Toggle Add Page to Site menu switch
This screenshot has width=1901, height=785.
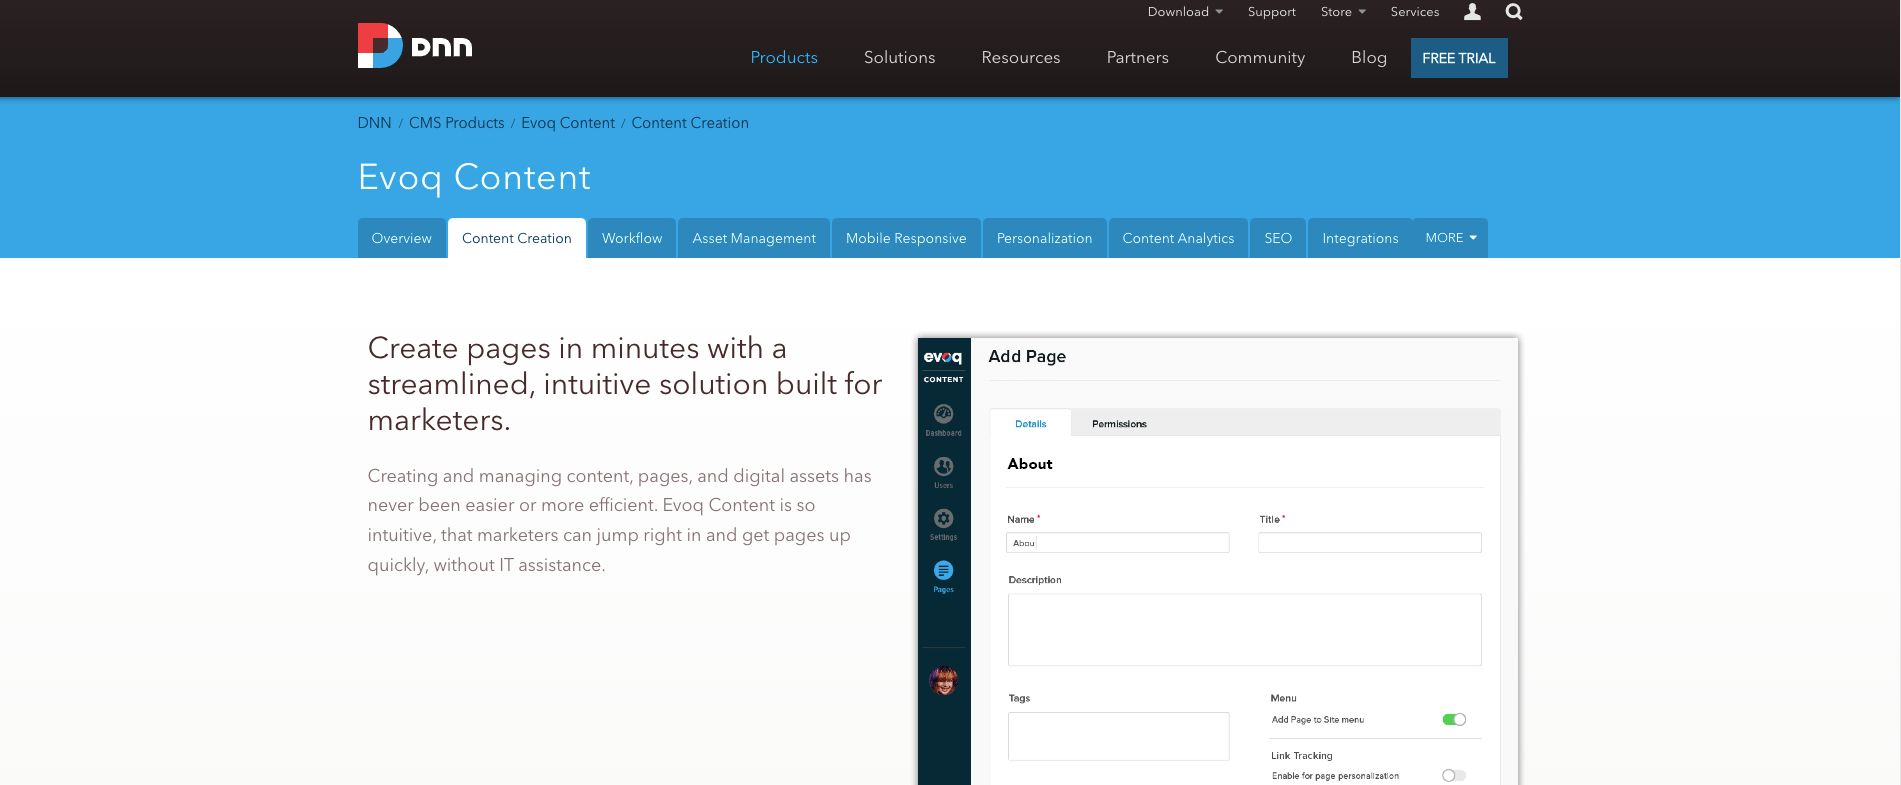click(1454, 719)
